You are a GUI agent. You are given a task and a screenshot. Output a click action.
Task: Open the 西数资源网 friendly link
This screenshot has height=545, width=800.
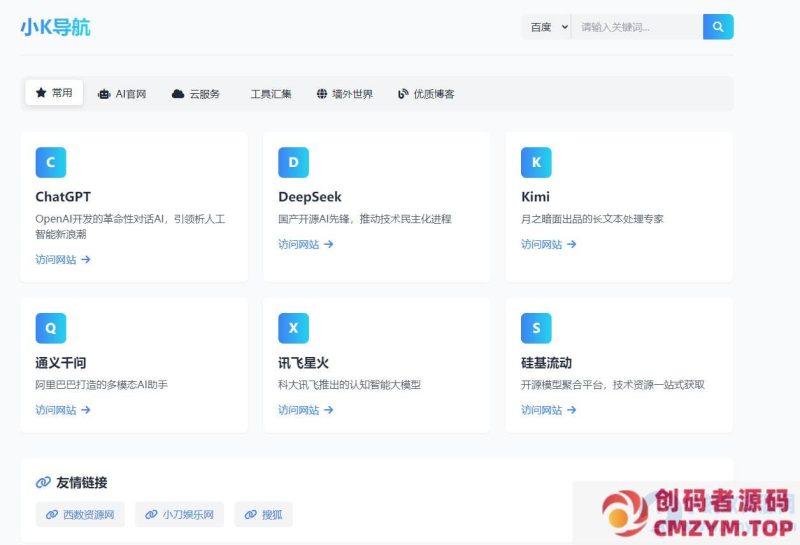pos(80,514)
